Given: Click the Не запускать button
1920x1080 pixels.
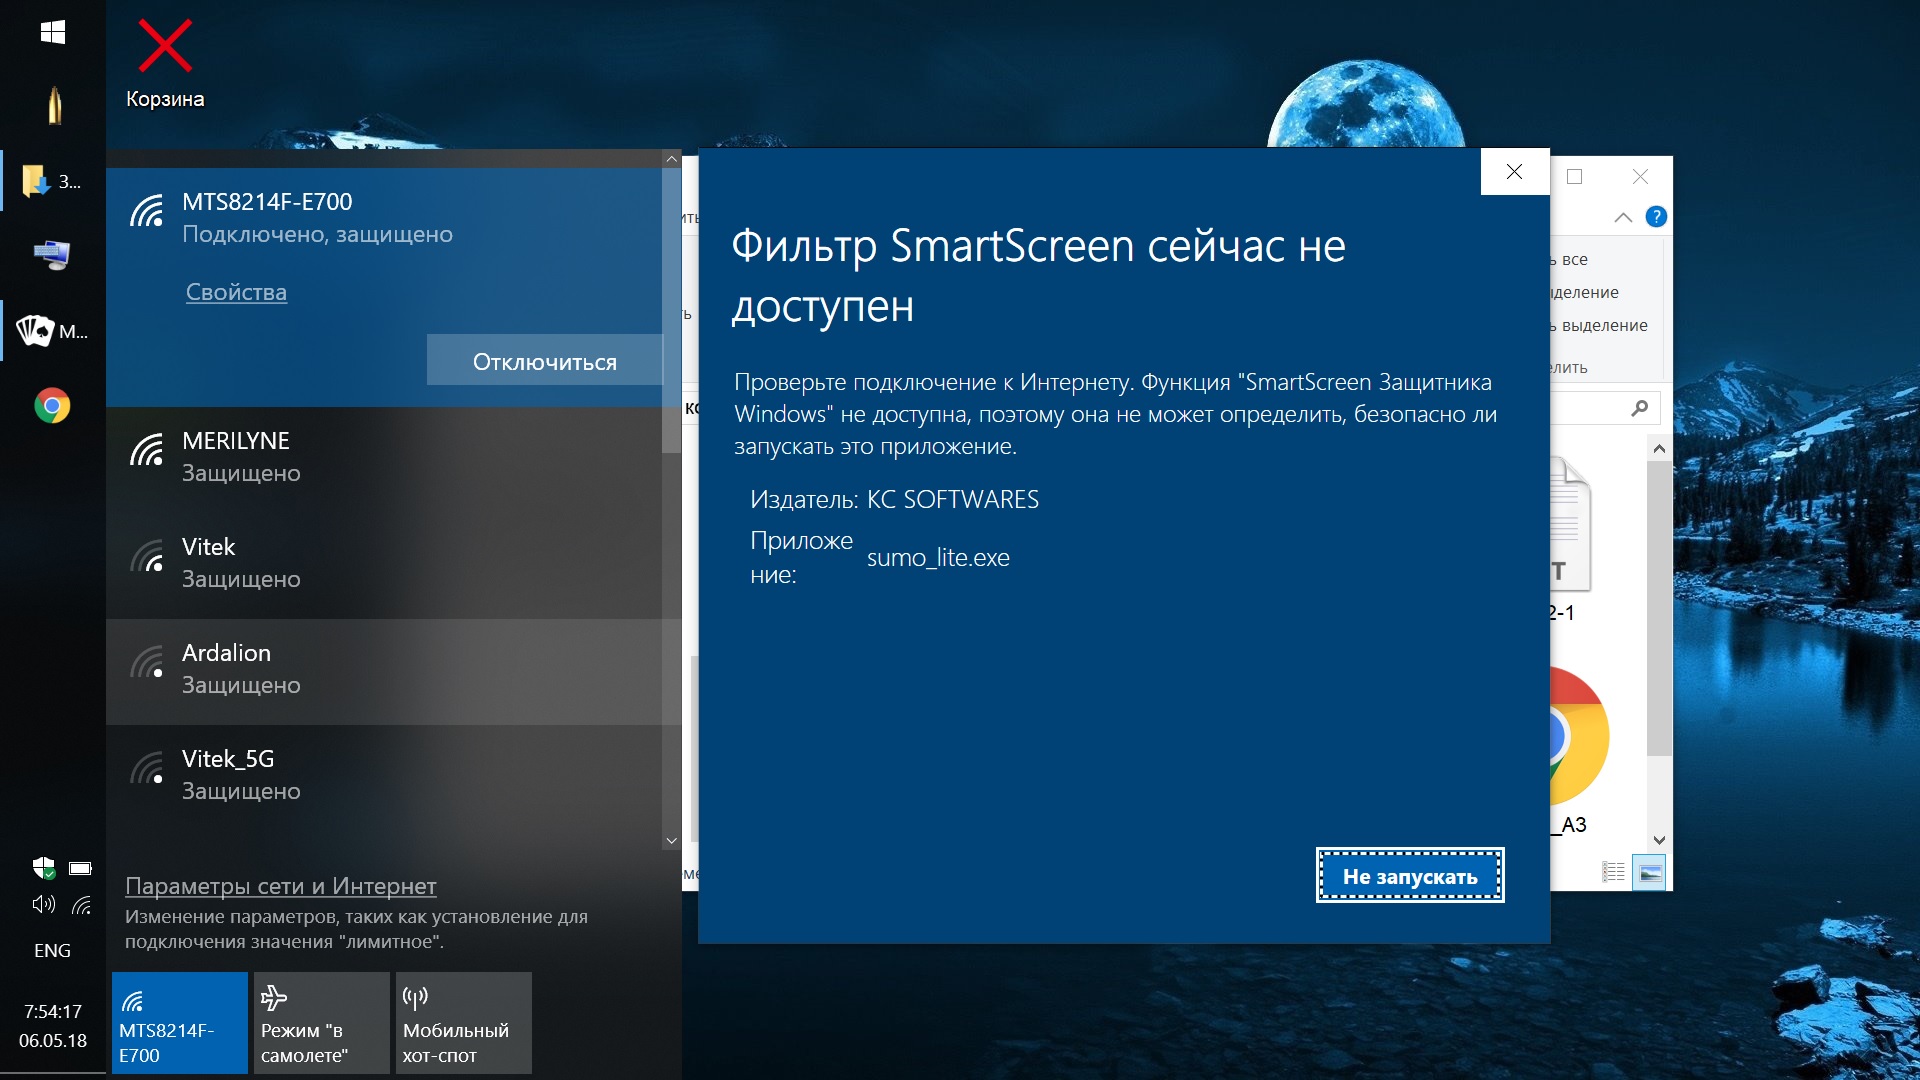Looking at the screenshot, I should pos(1410,876).
